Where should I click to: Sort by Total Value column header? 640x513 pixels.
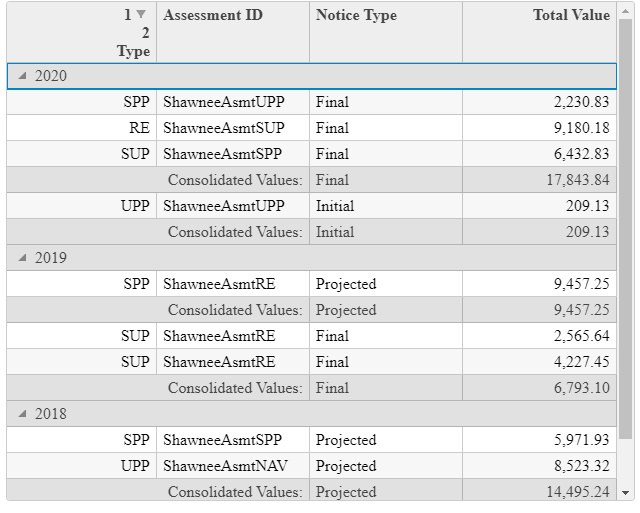539,32
